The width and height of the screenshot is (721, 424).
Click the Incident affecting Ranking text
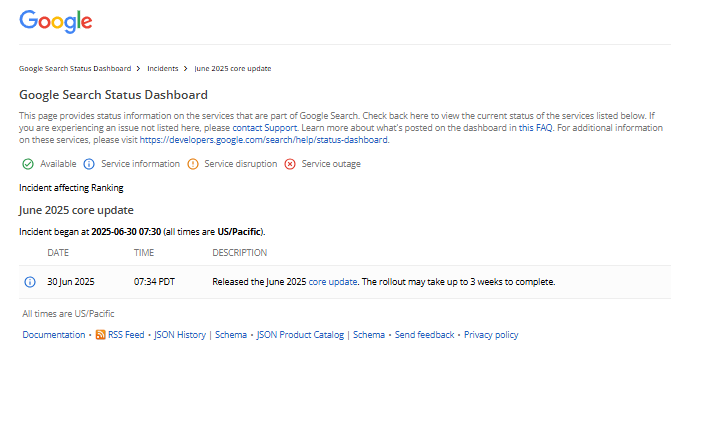tap(71, 188)
